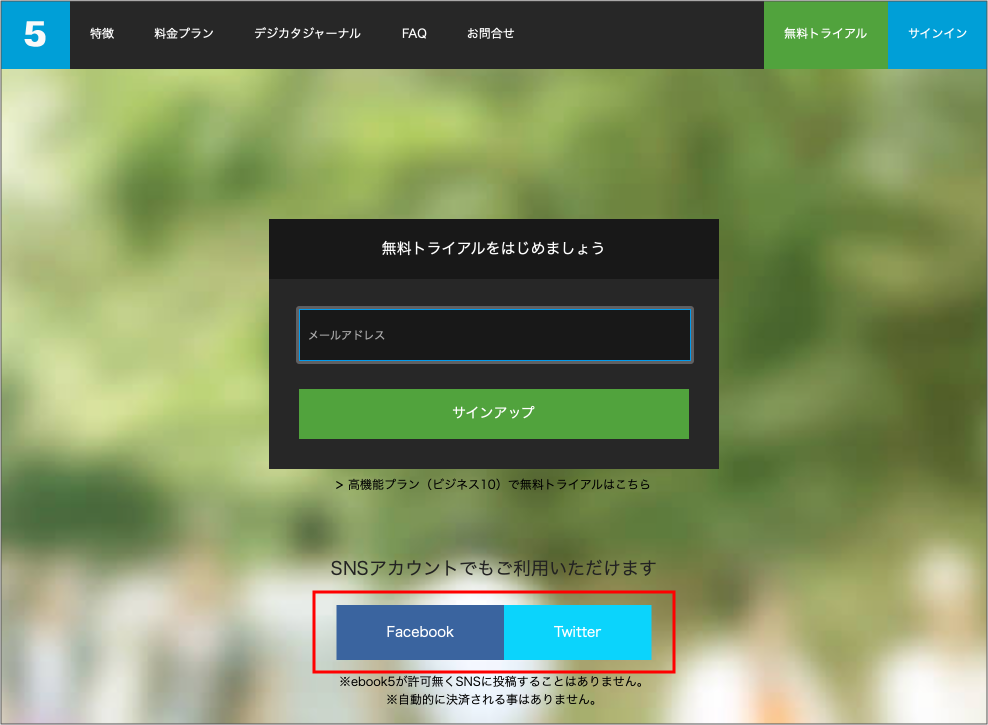Image resolution: width=988 pixels, height=725 pixels.
Task: Open the FAQ navigation item
Action: coord(414,33)
